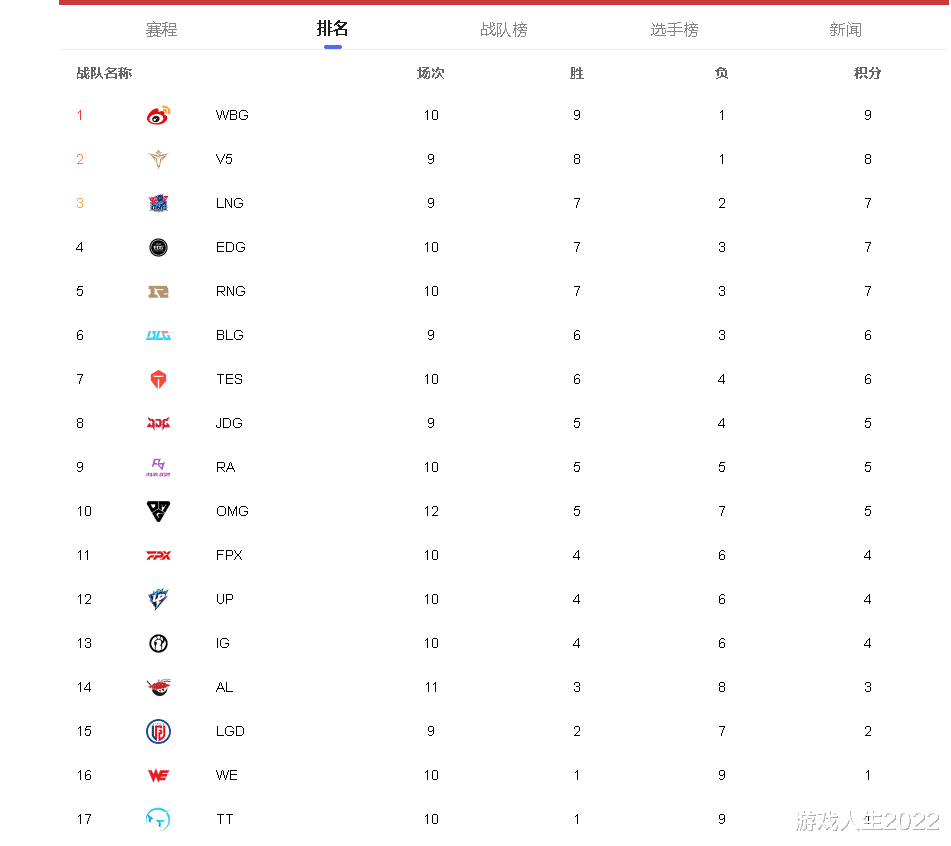Click the V5 team logo

pyautogui.click(x=158, y=159)
